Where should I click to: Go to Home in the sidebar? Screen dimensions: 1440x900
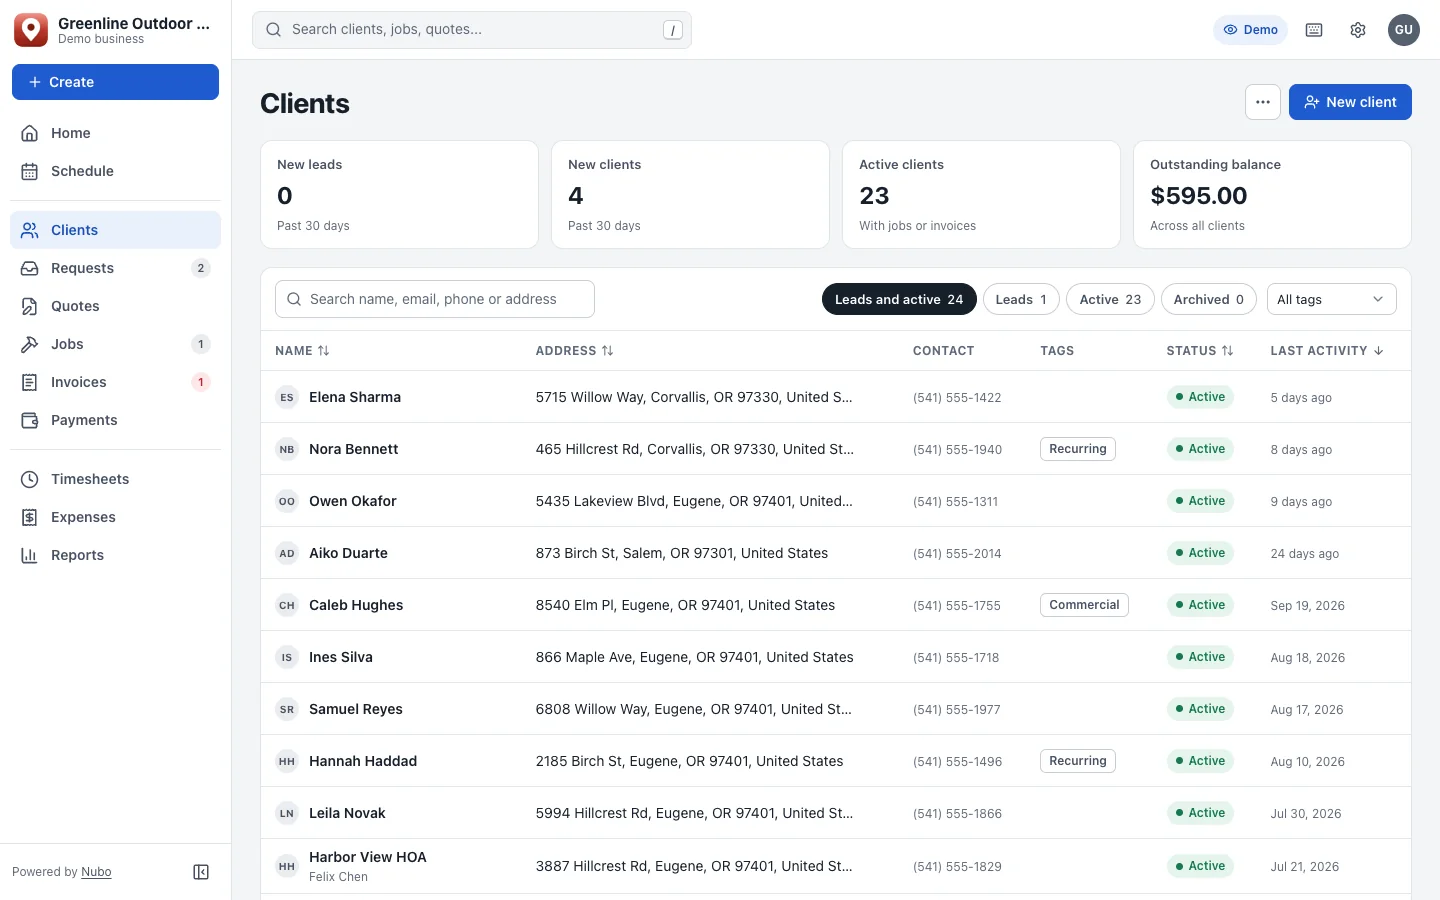pyautogui.click(x=115, y=133)
